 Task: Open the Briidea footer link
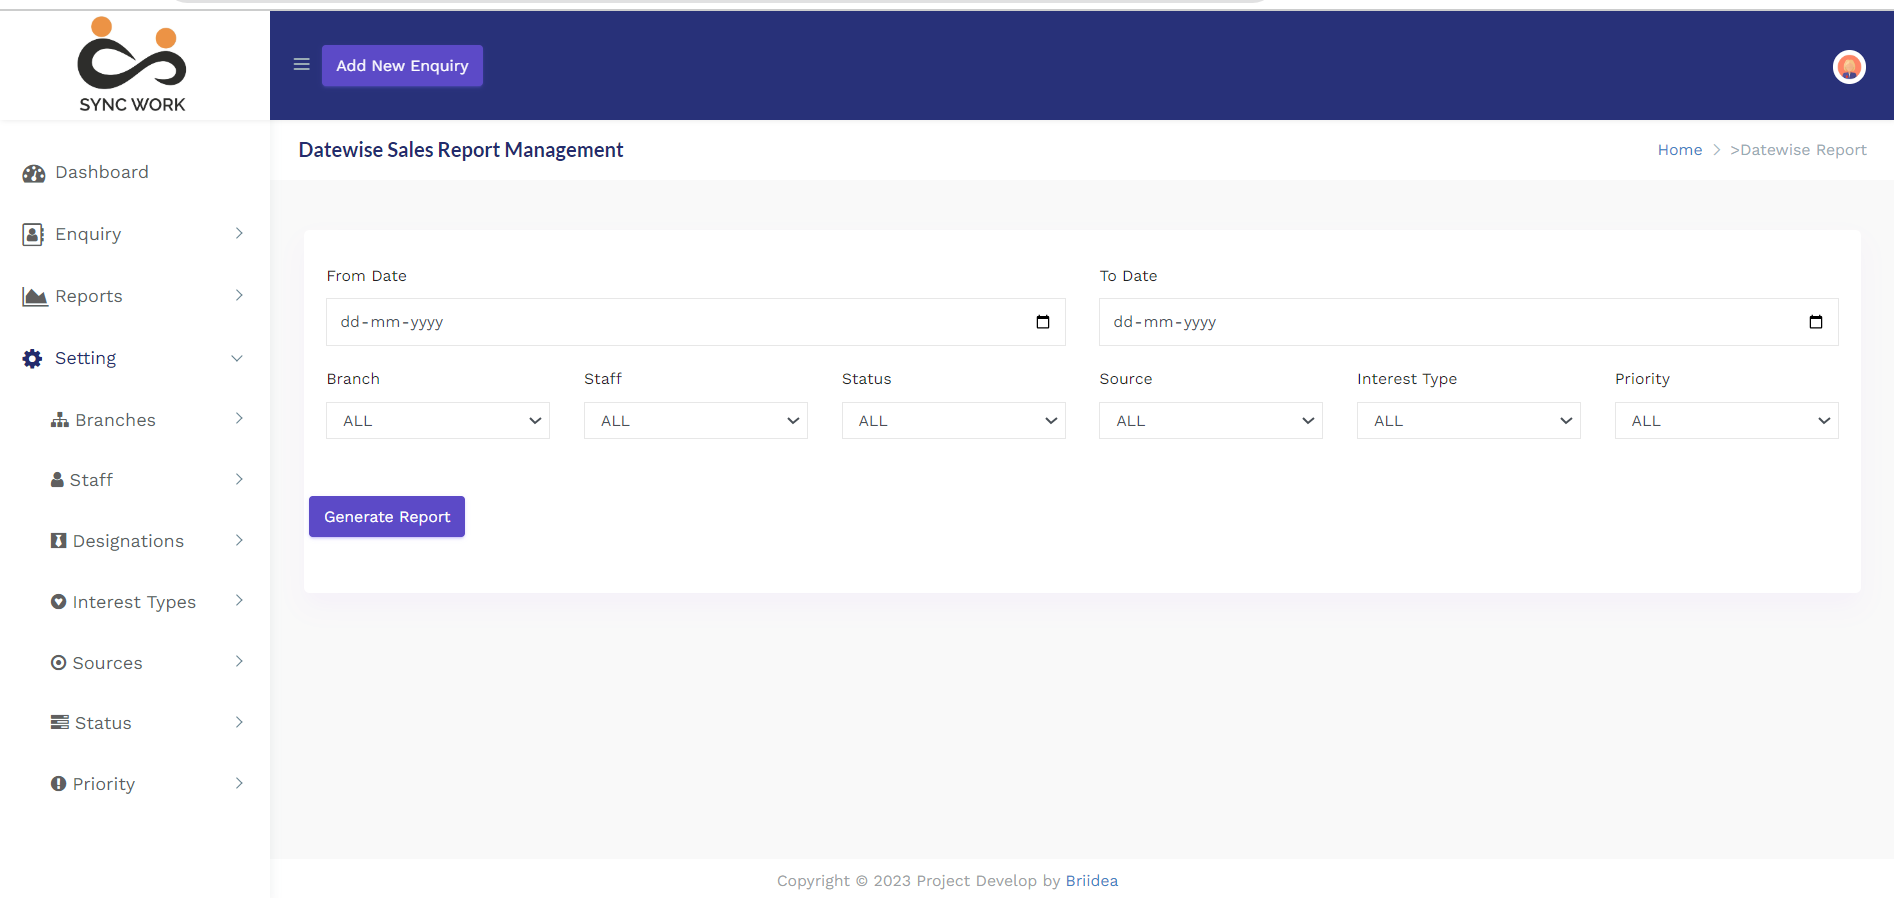click(1092, 881)
